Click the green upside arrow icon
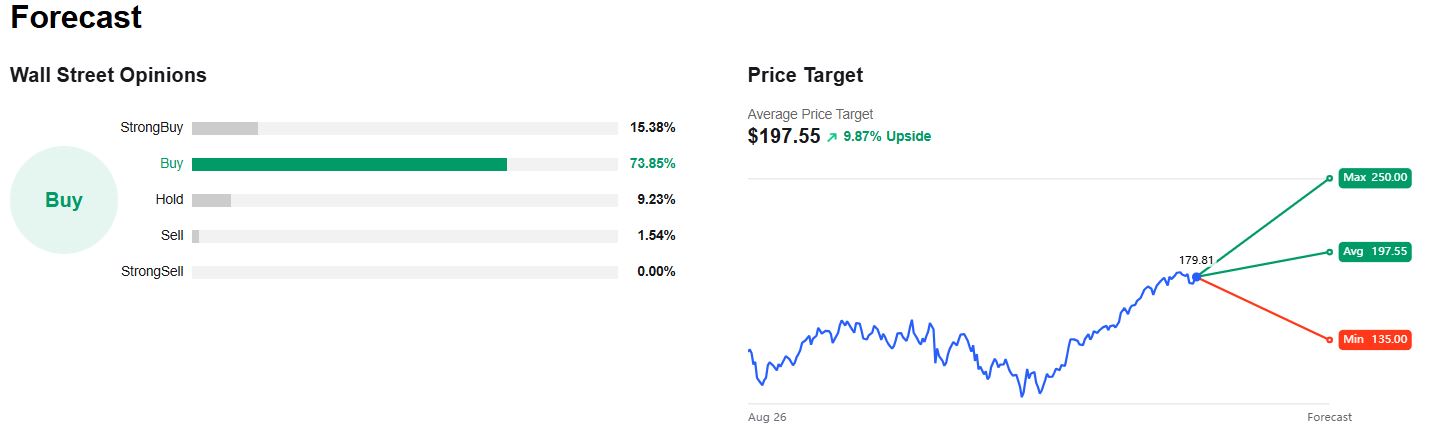The width and height of the screenshot is (1432, 442). coord(832,137)
